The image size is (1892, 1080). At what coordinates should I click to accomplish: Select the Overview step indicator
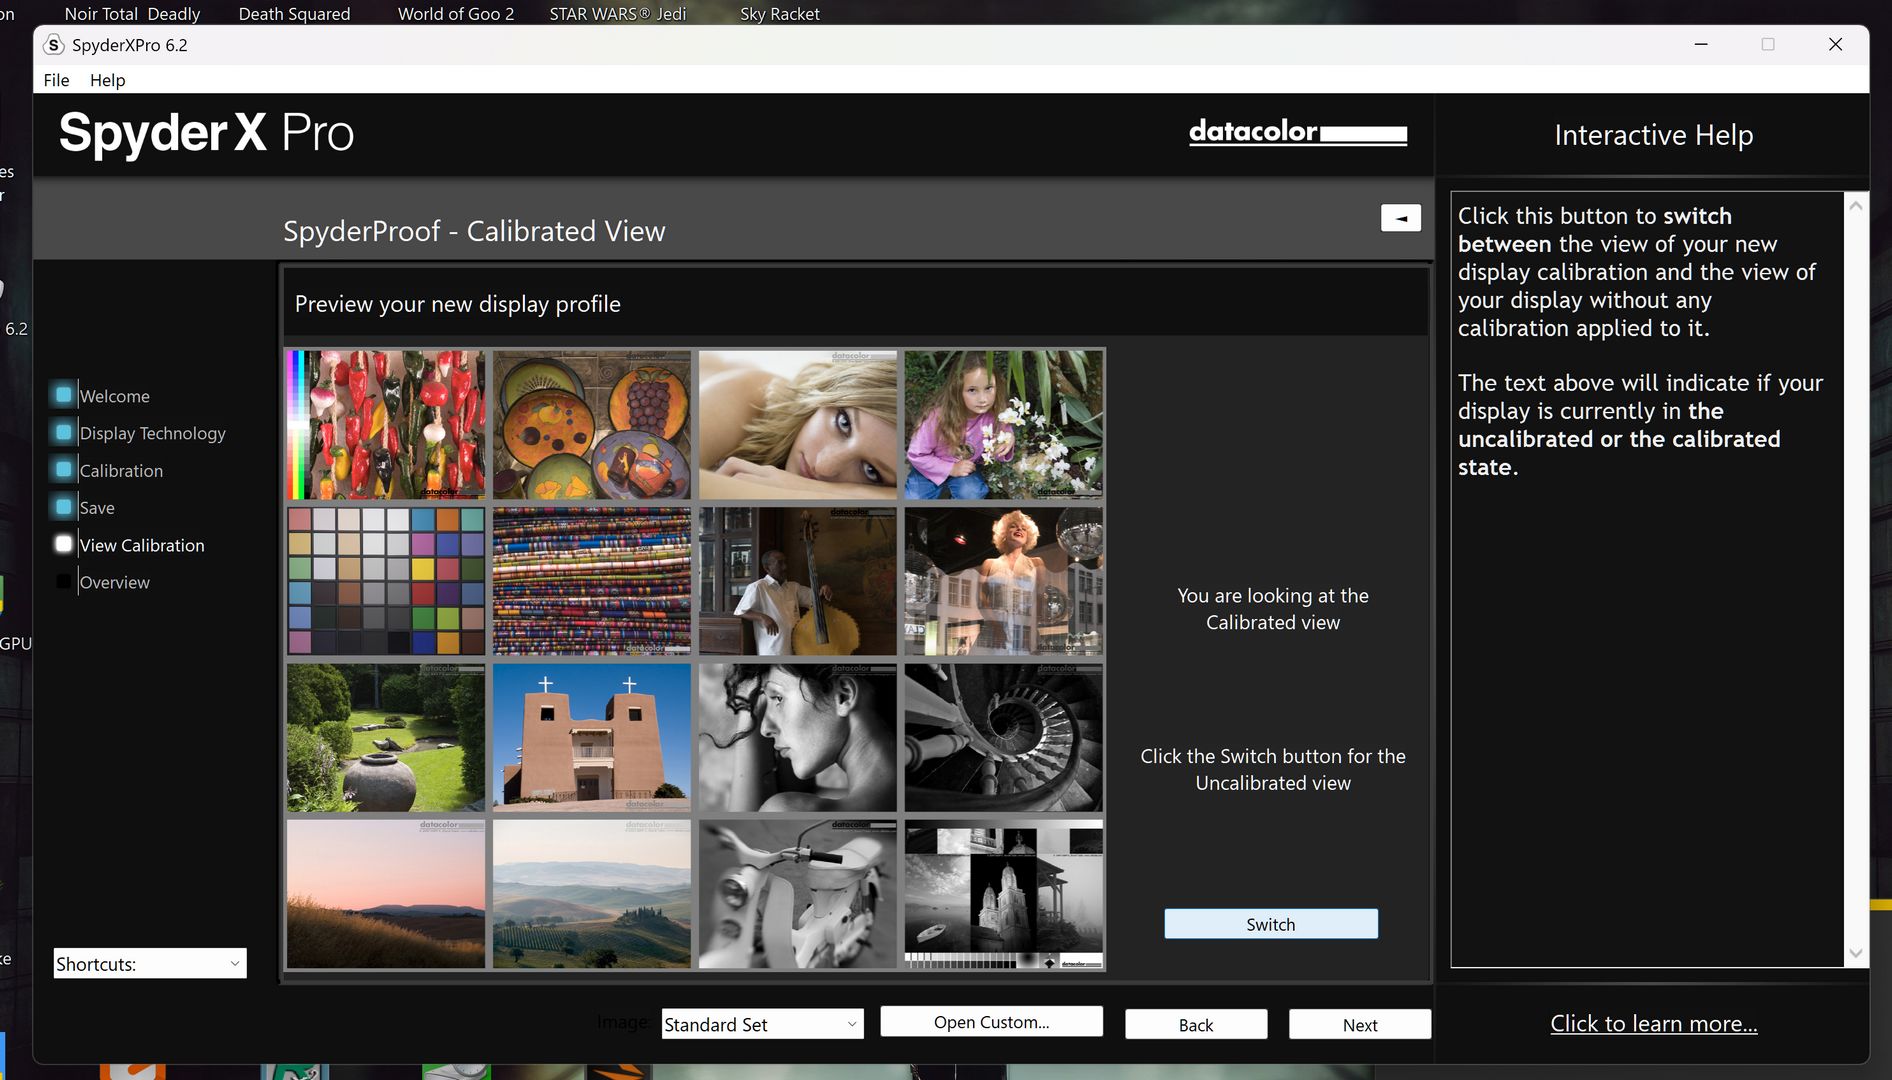click(64, 581)
